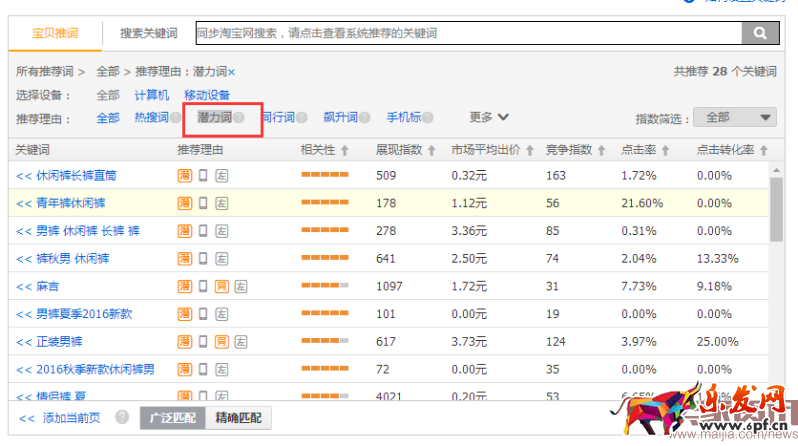Sort by 相关性 column arrow
798x446 pixels.
point(344,150)
